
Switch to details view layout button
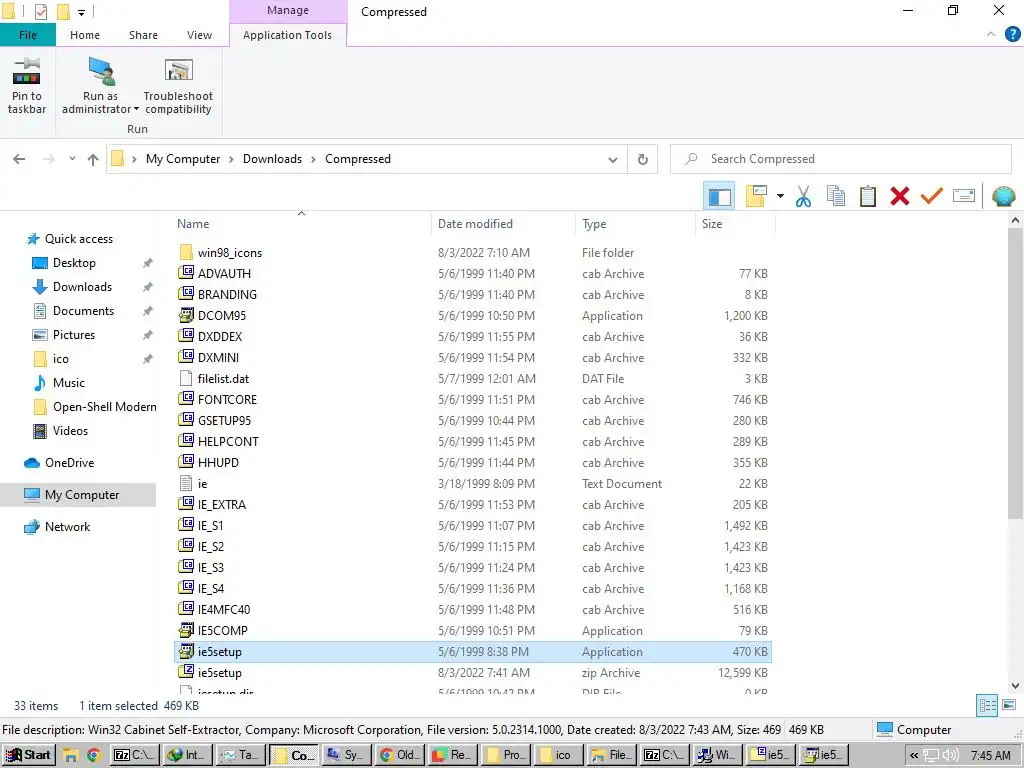(x=987, y=705)
